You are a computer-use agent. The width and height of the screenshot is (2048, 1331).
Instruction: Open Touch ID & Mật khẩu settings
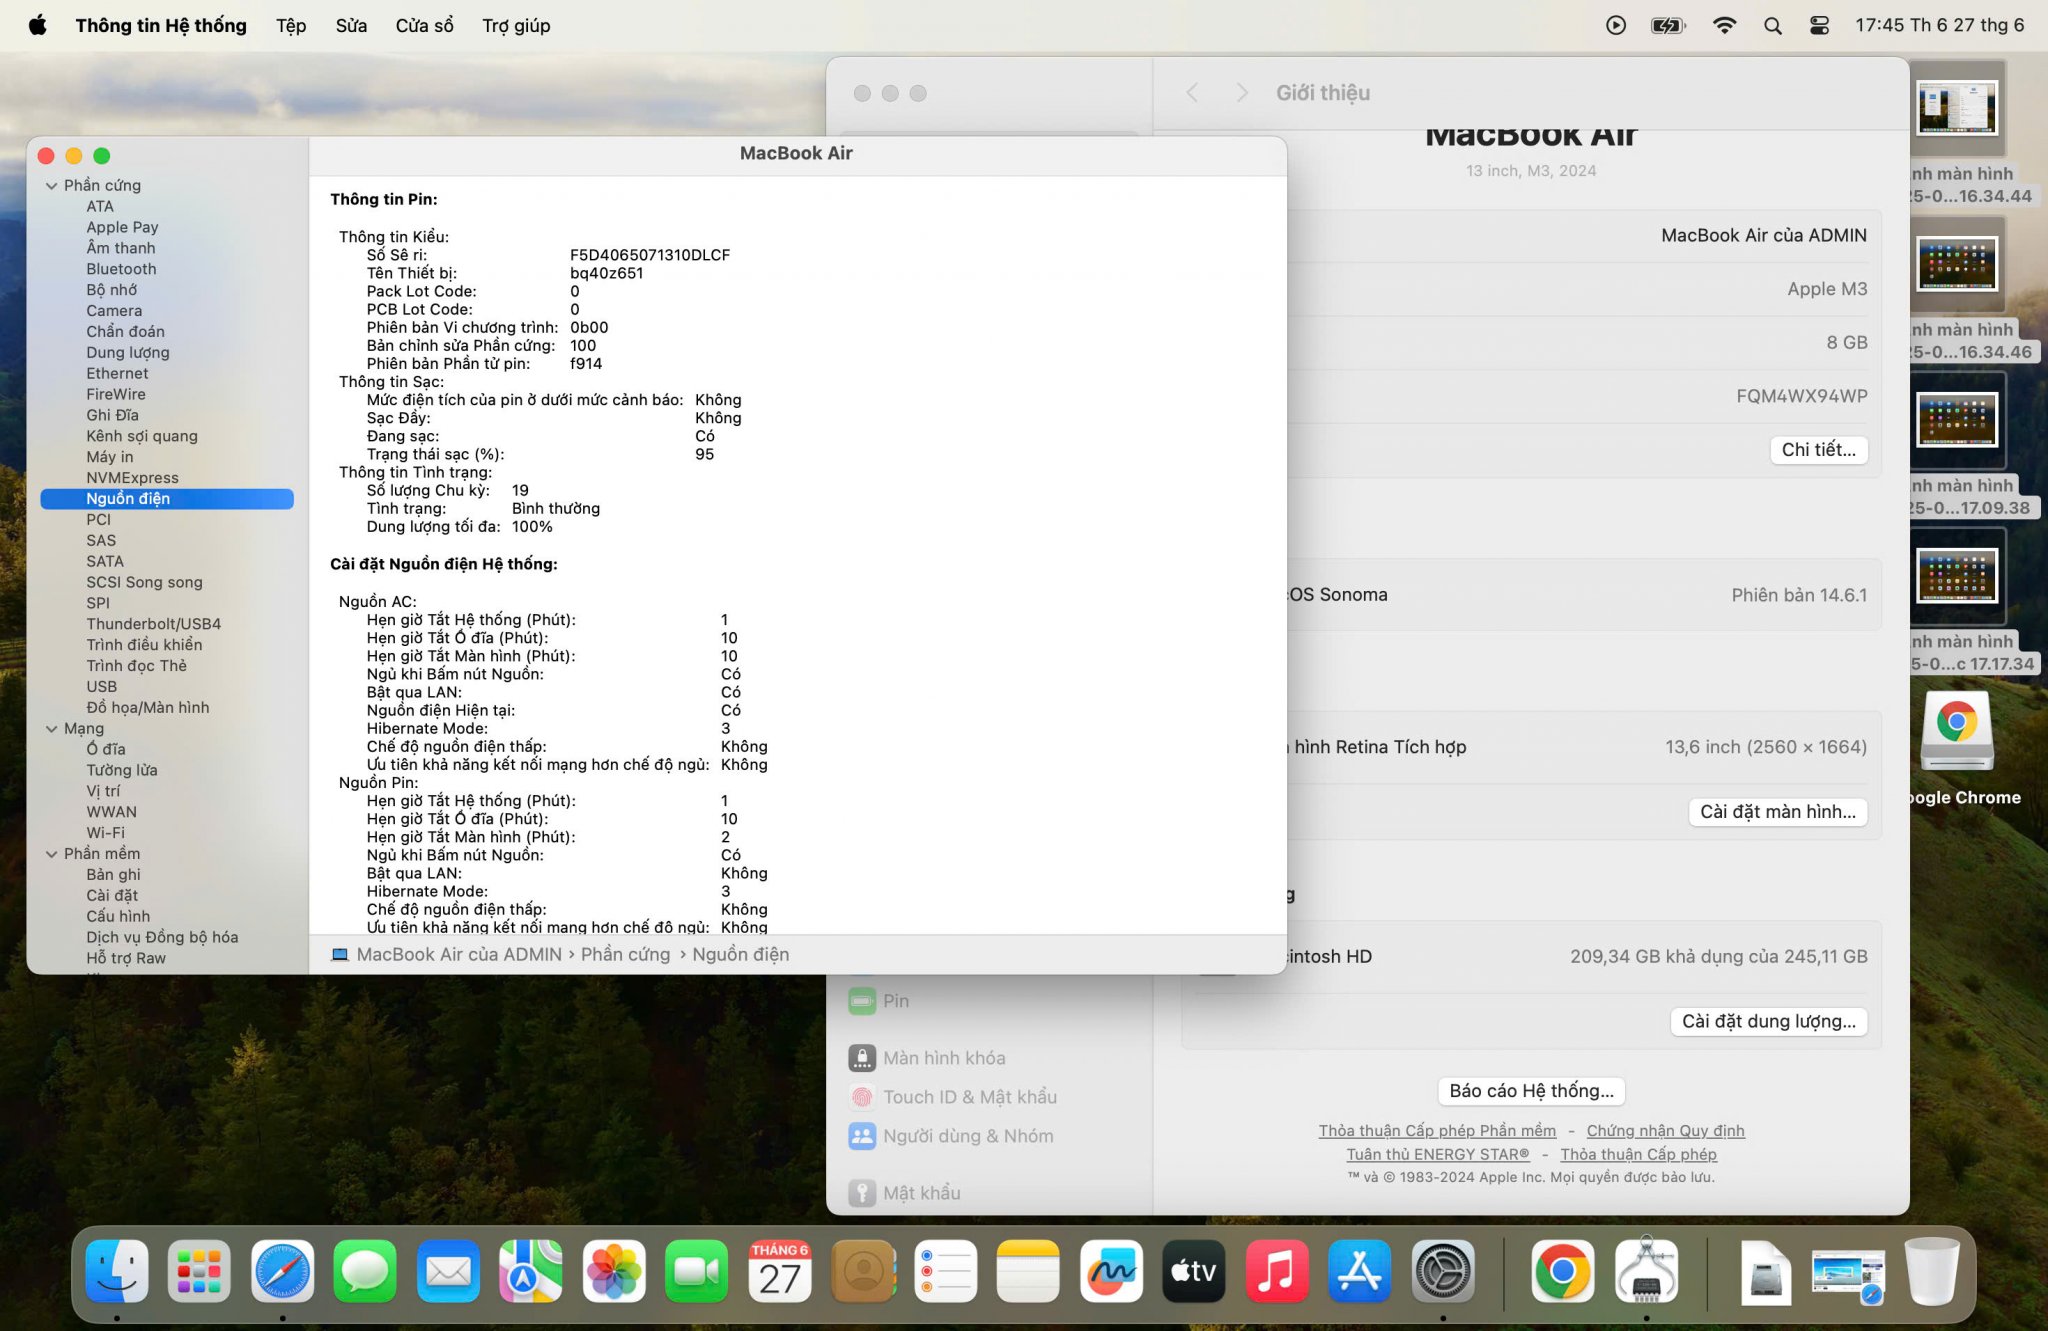[x=953, y=1097]
